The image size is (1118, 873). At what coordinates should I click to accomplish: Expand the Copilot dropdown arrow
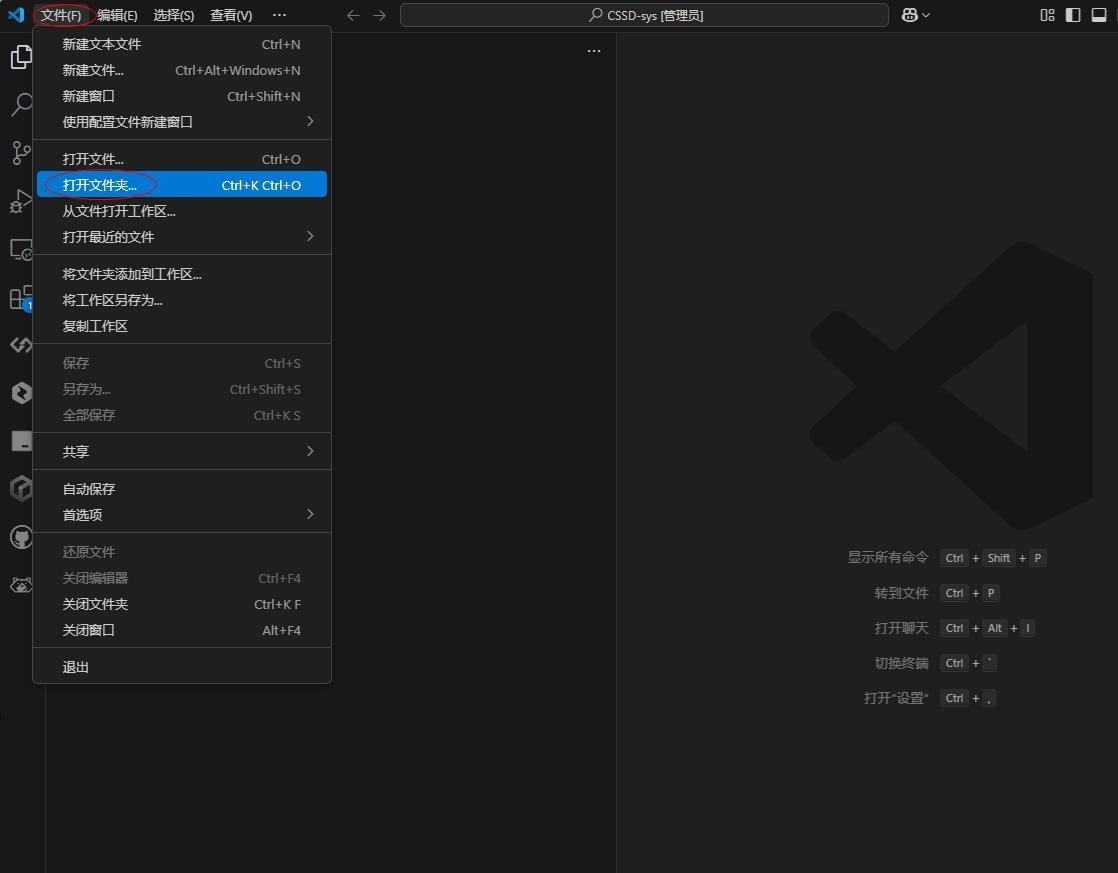[925, 15]
